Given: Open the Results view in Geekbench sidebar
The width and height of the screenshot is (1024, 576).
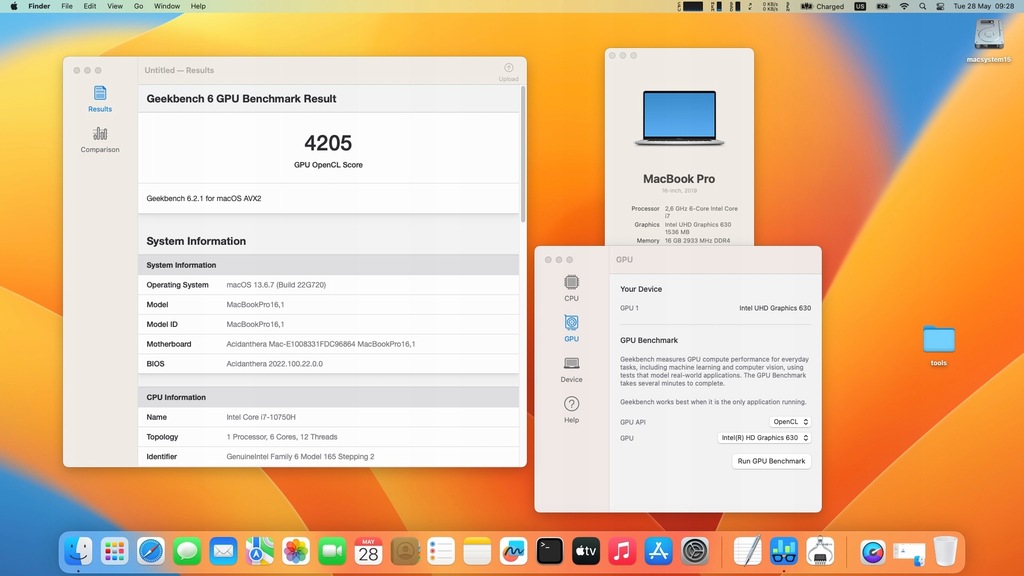Looking at the screenshot, I should pos(100,98).
